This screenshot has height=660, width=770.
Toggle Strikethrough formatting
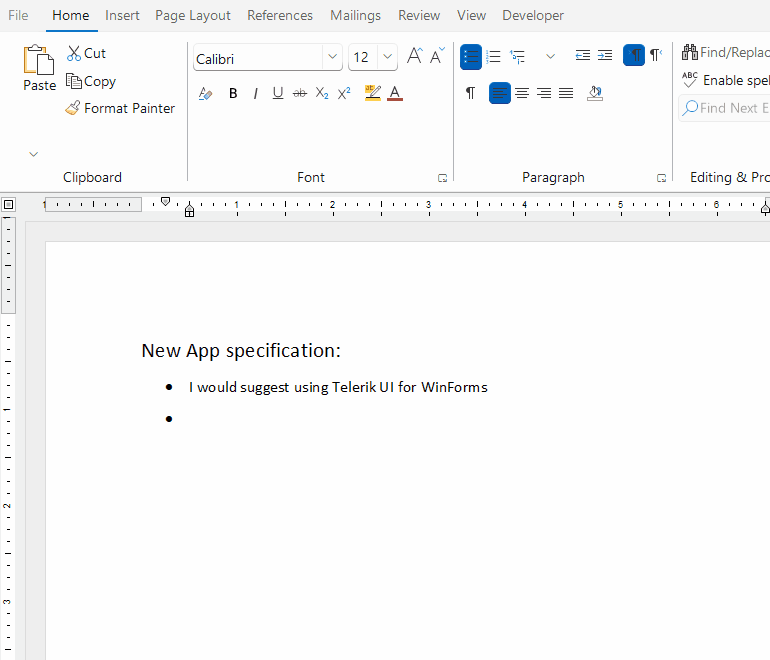tap(300, 93)
